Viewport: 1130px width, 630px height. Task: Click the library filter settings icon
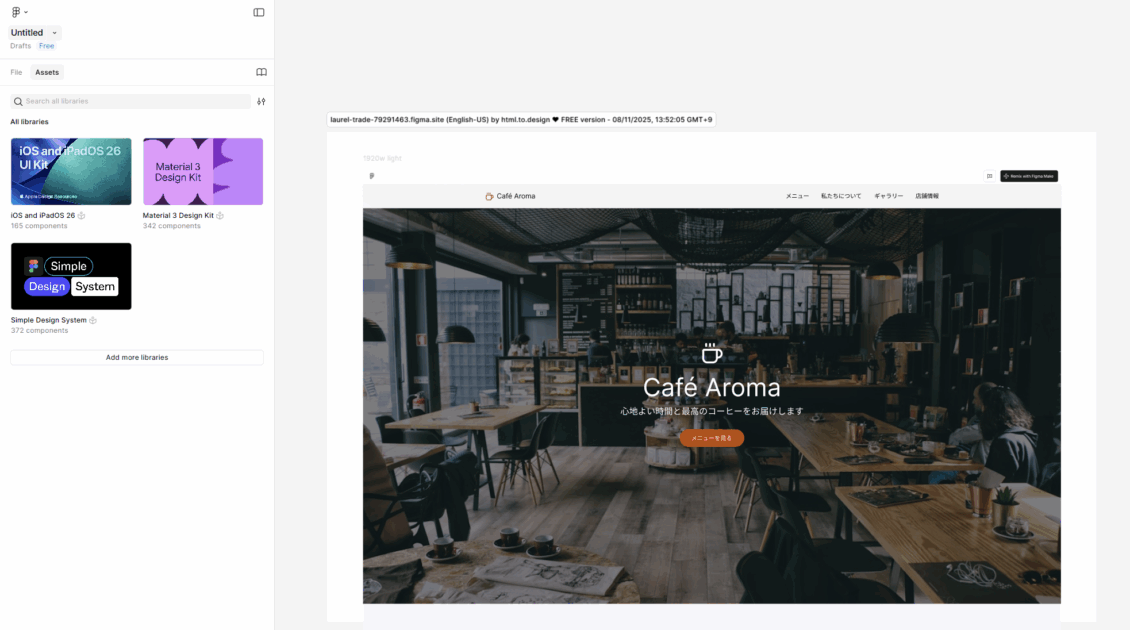(x=261, y=101)
